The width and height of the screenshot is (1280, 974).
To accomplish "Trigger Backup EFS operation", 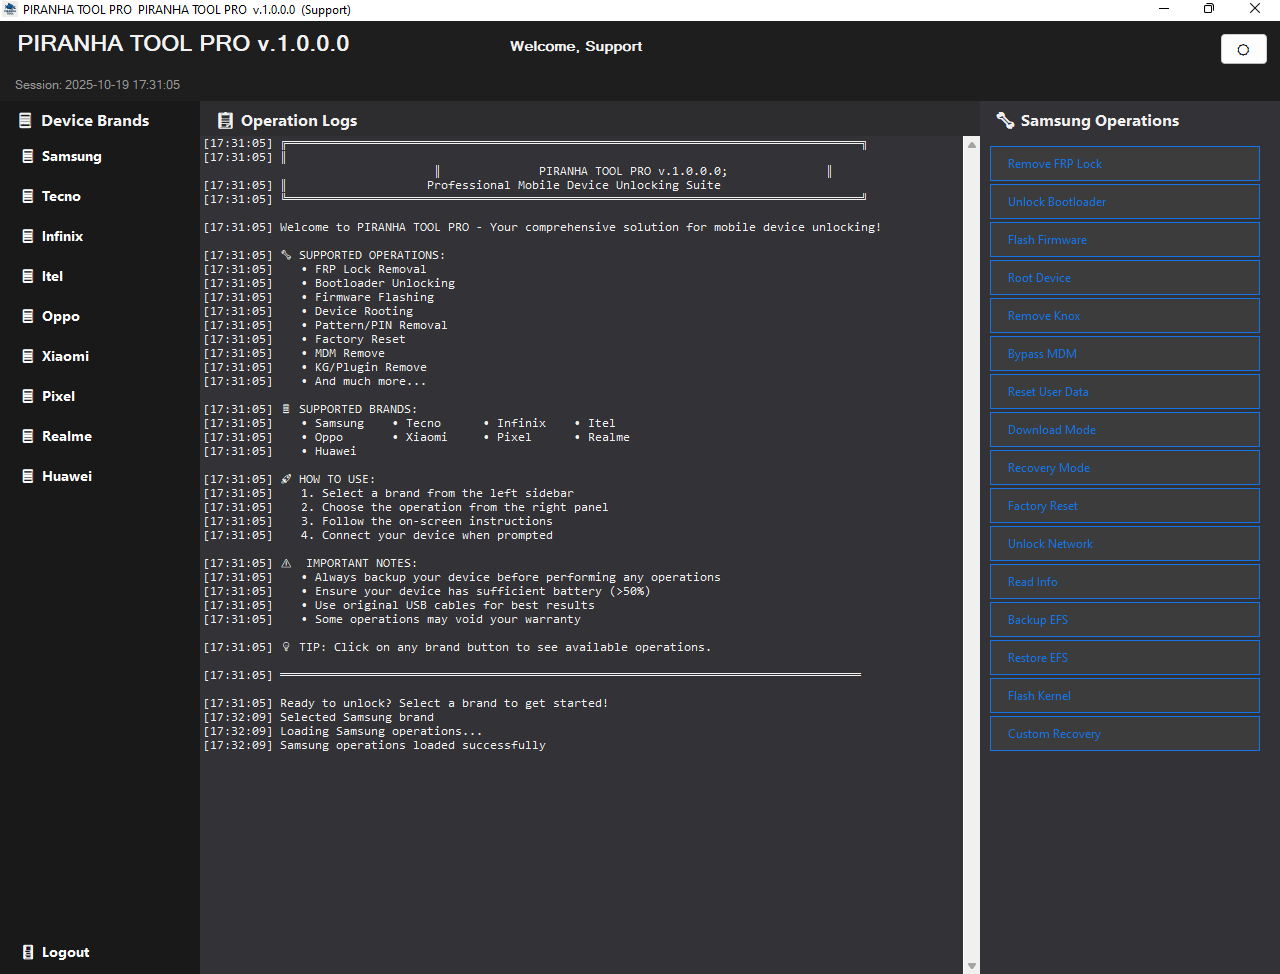I will [x=1124, y=620].
